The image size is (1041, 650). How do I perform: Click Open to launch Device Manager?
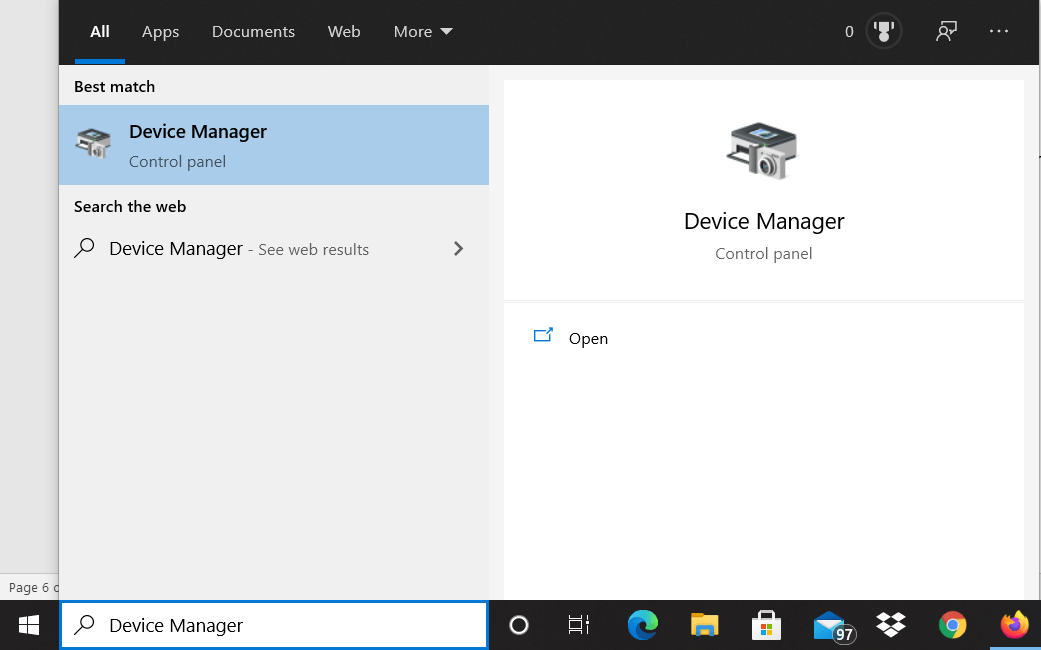(588, 338)
